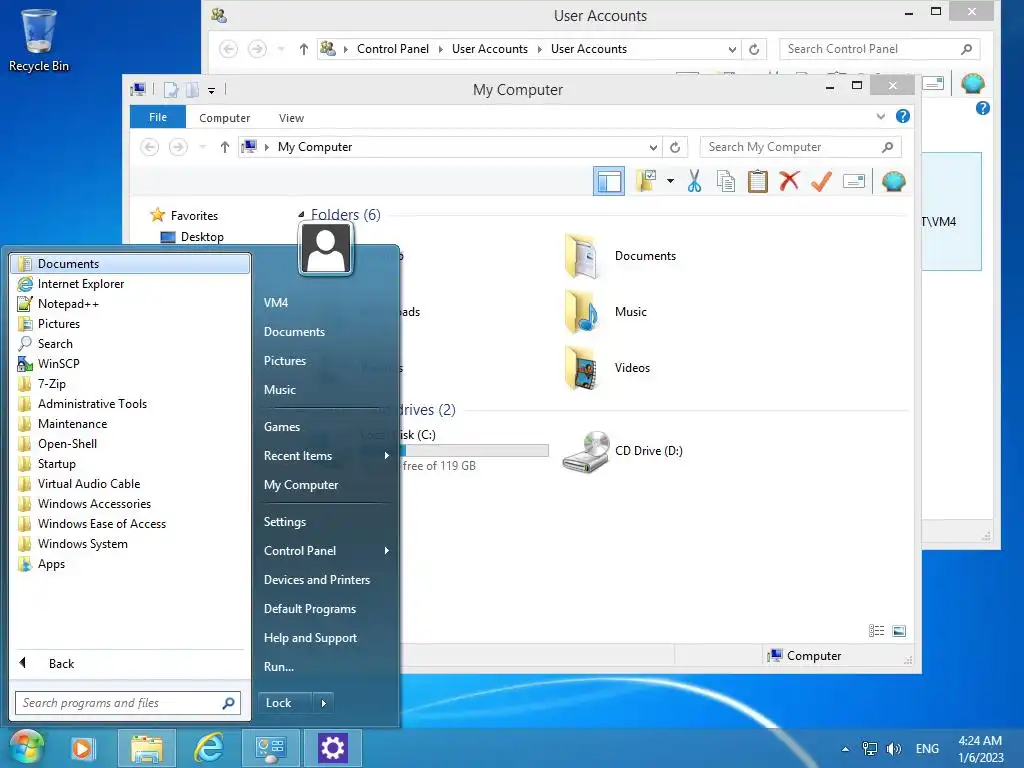The width and height of the screenshot is (1024, 768).
Task: Select Desktop under Favorites
Action: tap(202, 236)
